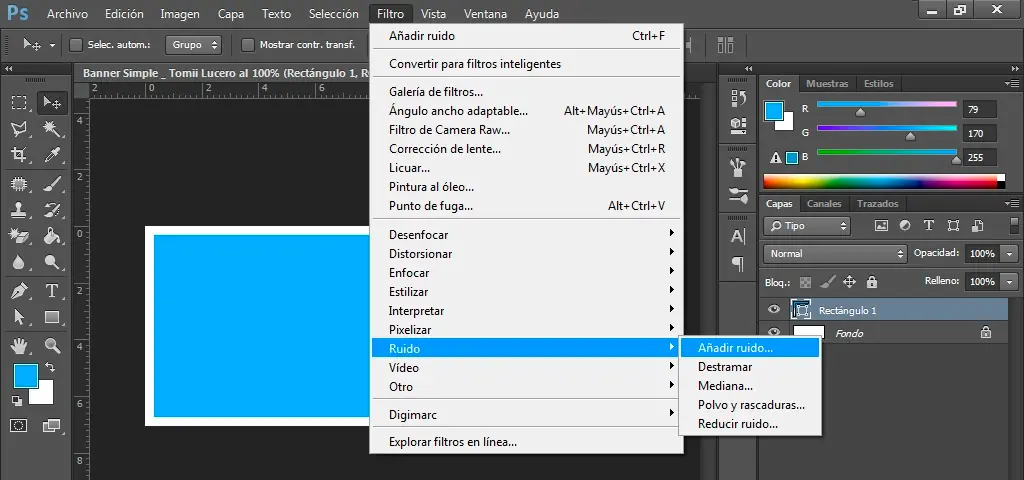Expand the Digimarc submenu

pyautogui.click(x=527, y=415)
